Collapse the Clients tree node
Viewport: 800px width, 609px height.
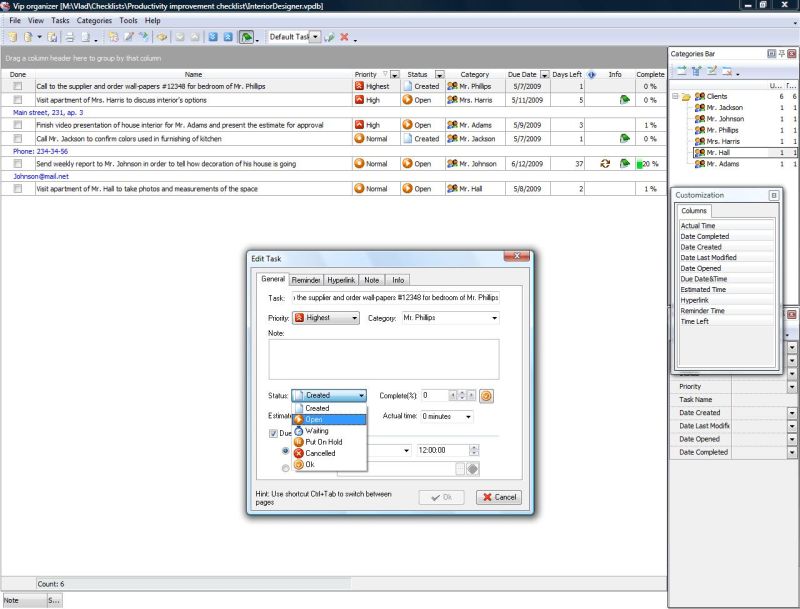[675, 96]
